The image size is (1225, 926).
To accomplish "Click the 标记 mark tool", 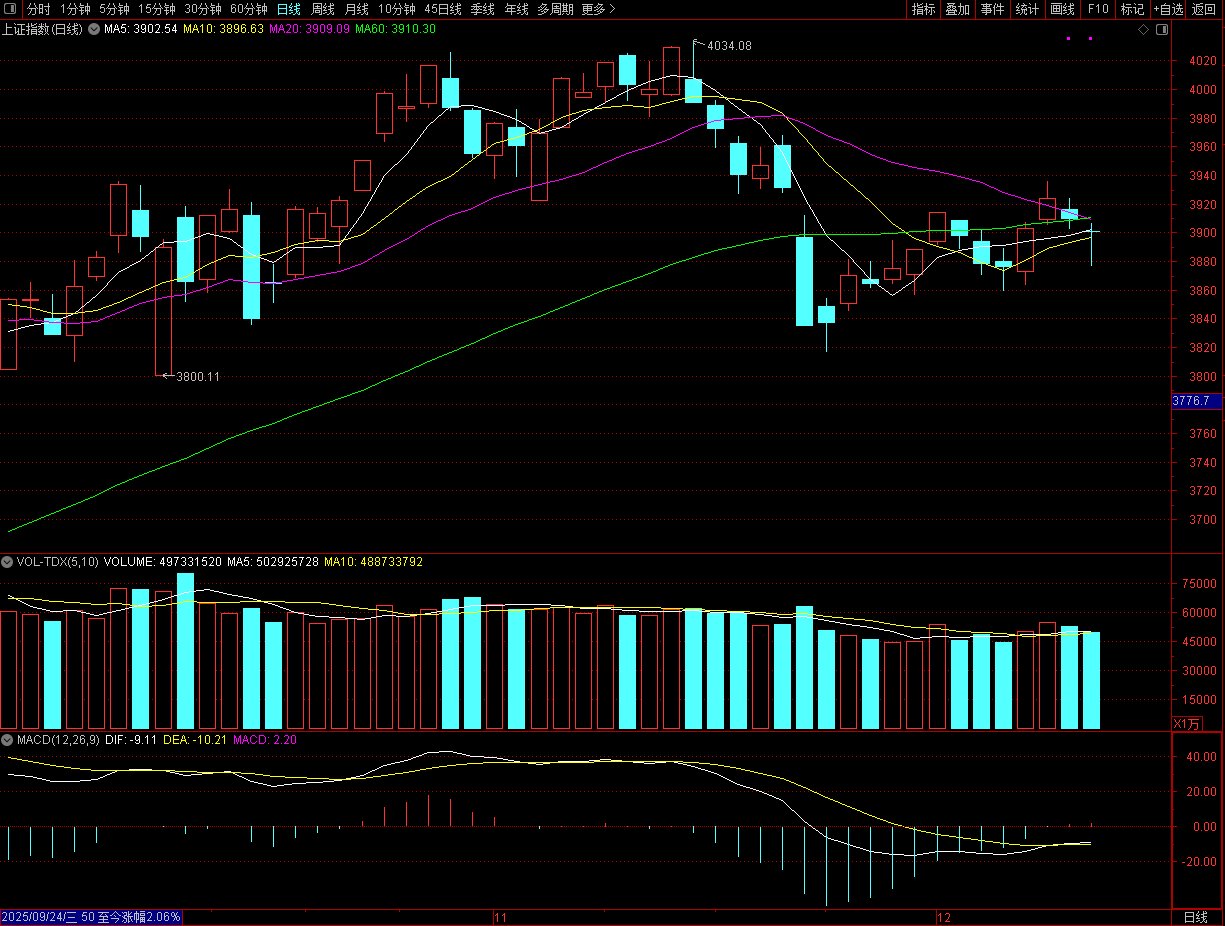I will (1132, 9).
